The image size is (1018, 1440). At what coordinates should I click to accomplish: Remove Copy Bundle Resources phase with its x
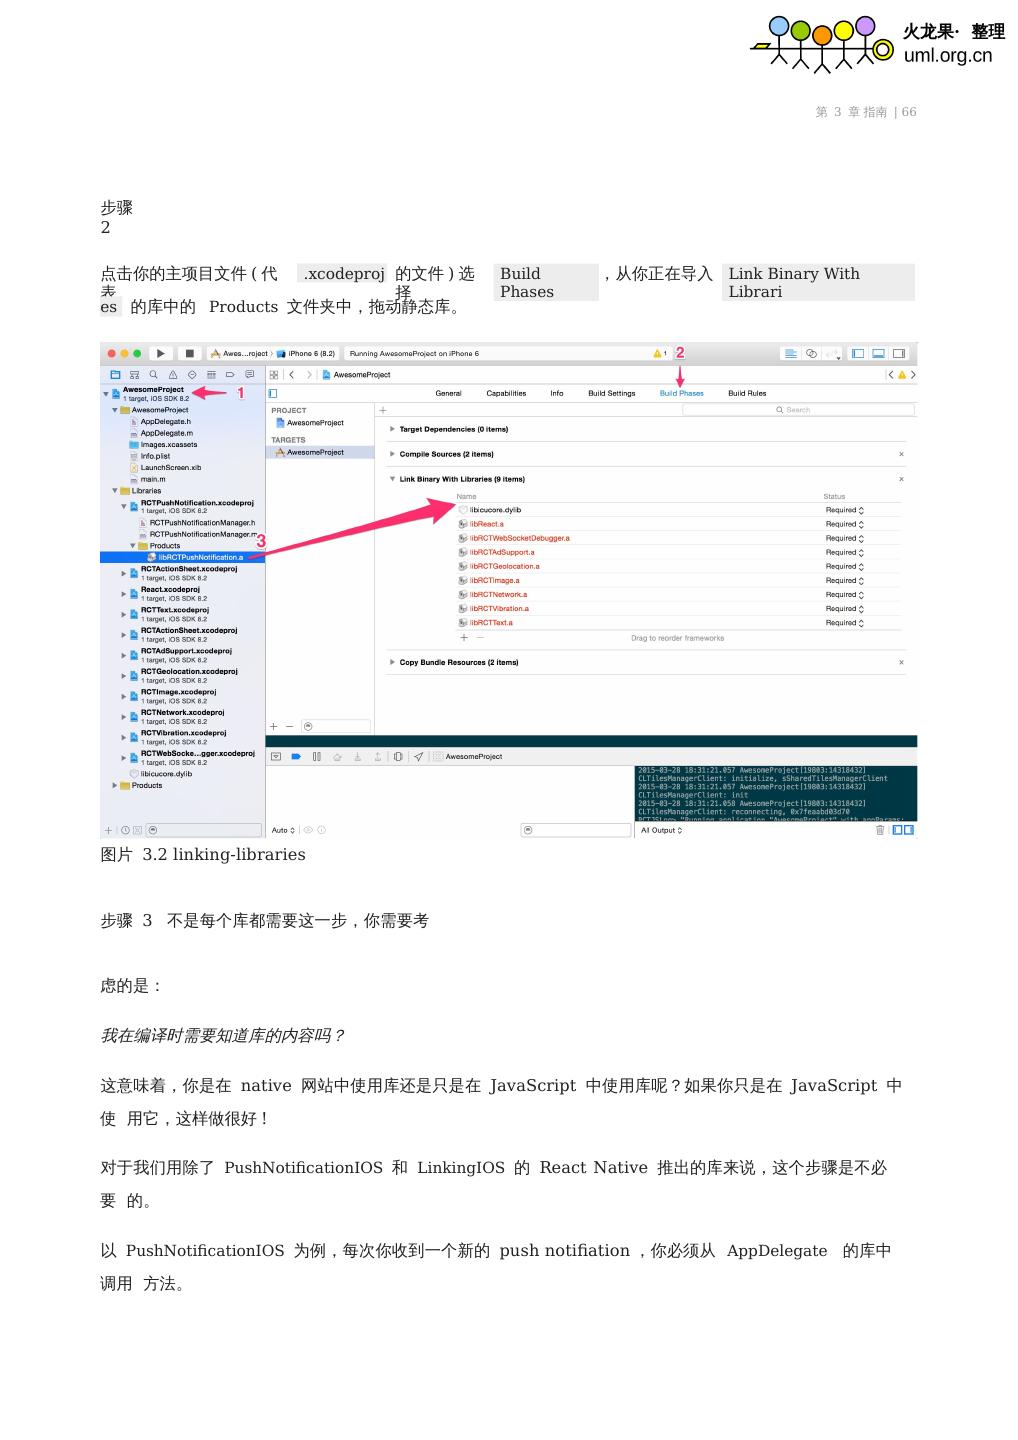click(x=901, y=662)
